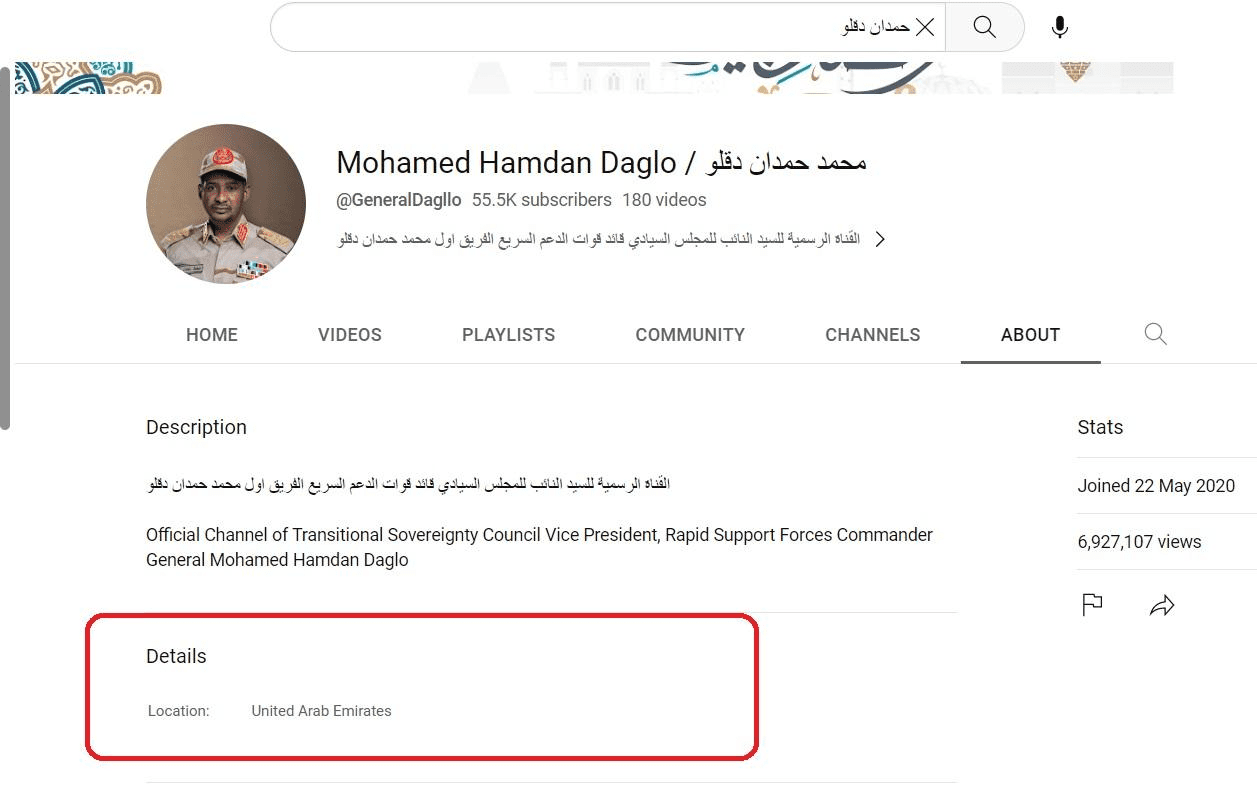This screenshot has width=1257, height=787.
Task: Share channel using the arrow icon
Action: coord(1161,605)
